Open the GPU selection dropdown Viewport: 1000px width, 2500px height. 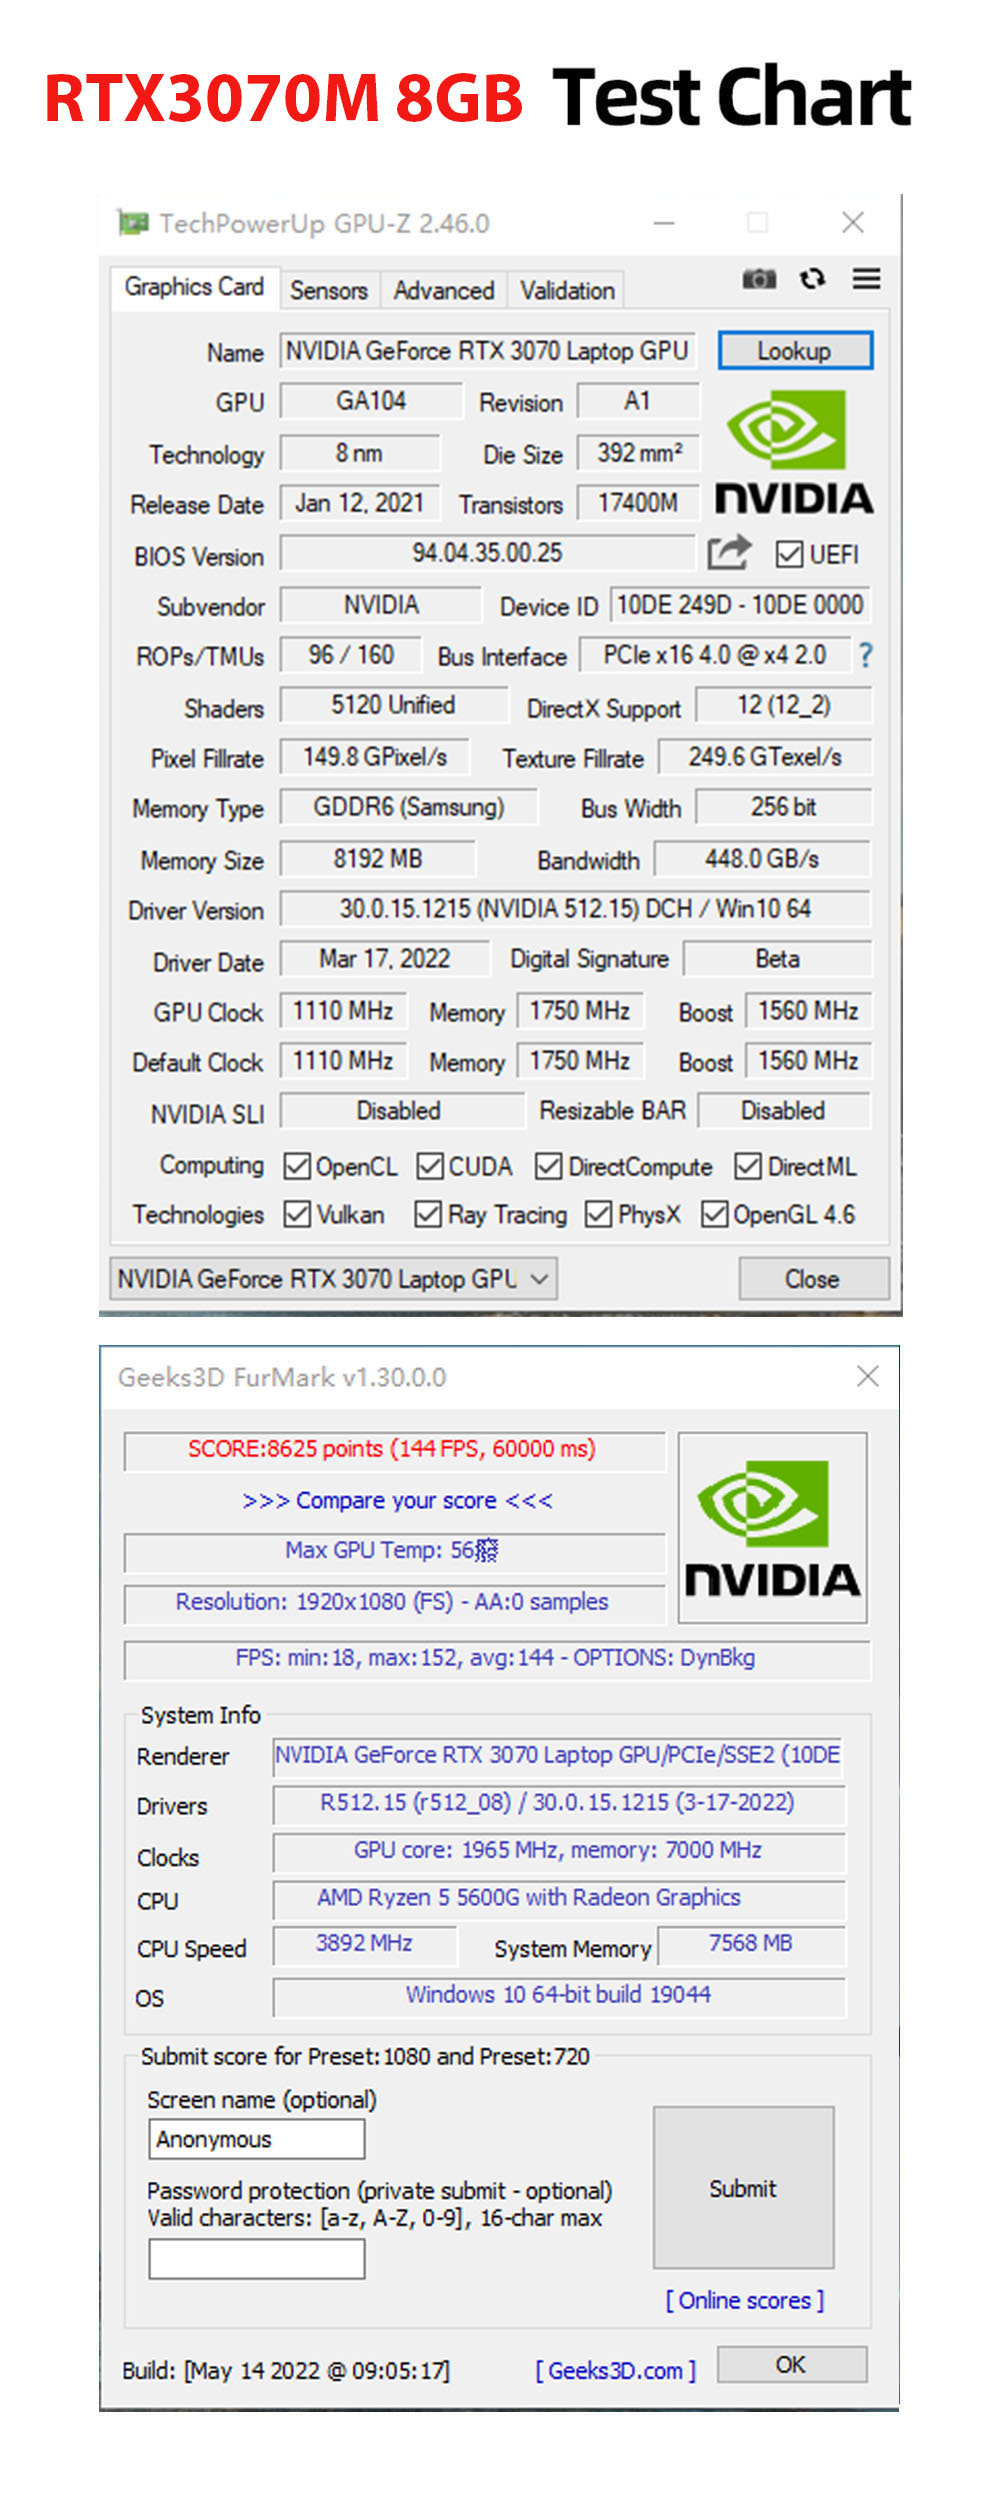tap(333, 1279)
